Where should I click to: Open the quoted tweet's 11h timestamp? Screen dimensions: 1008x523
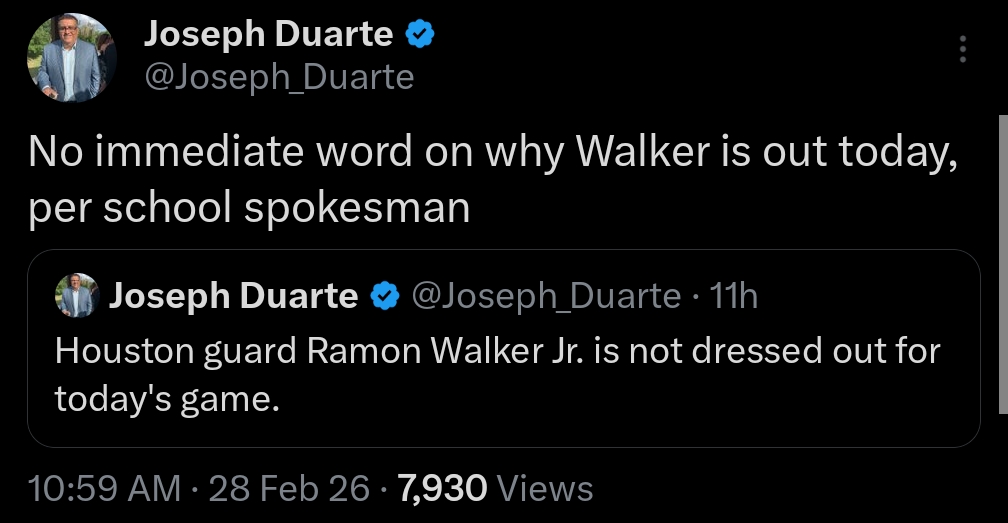[732, 296]
